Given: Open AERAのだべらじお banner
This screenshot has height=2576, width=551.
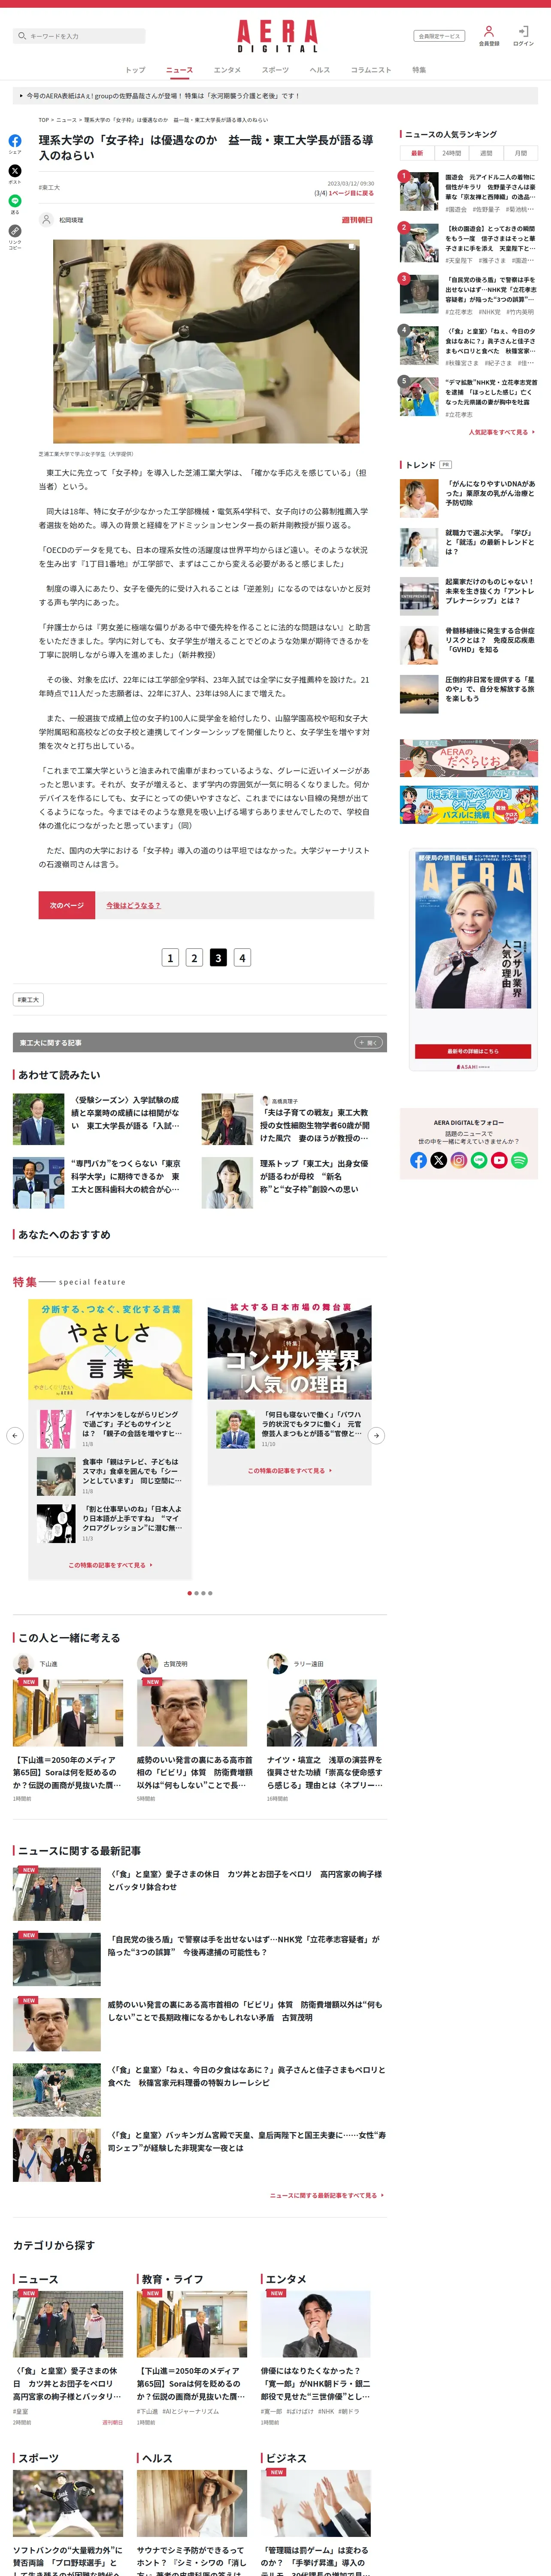Looking at the screenshot, I should point(468,758).
